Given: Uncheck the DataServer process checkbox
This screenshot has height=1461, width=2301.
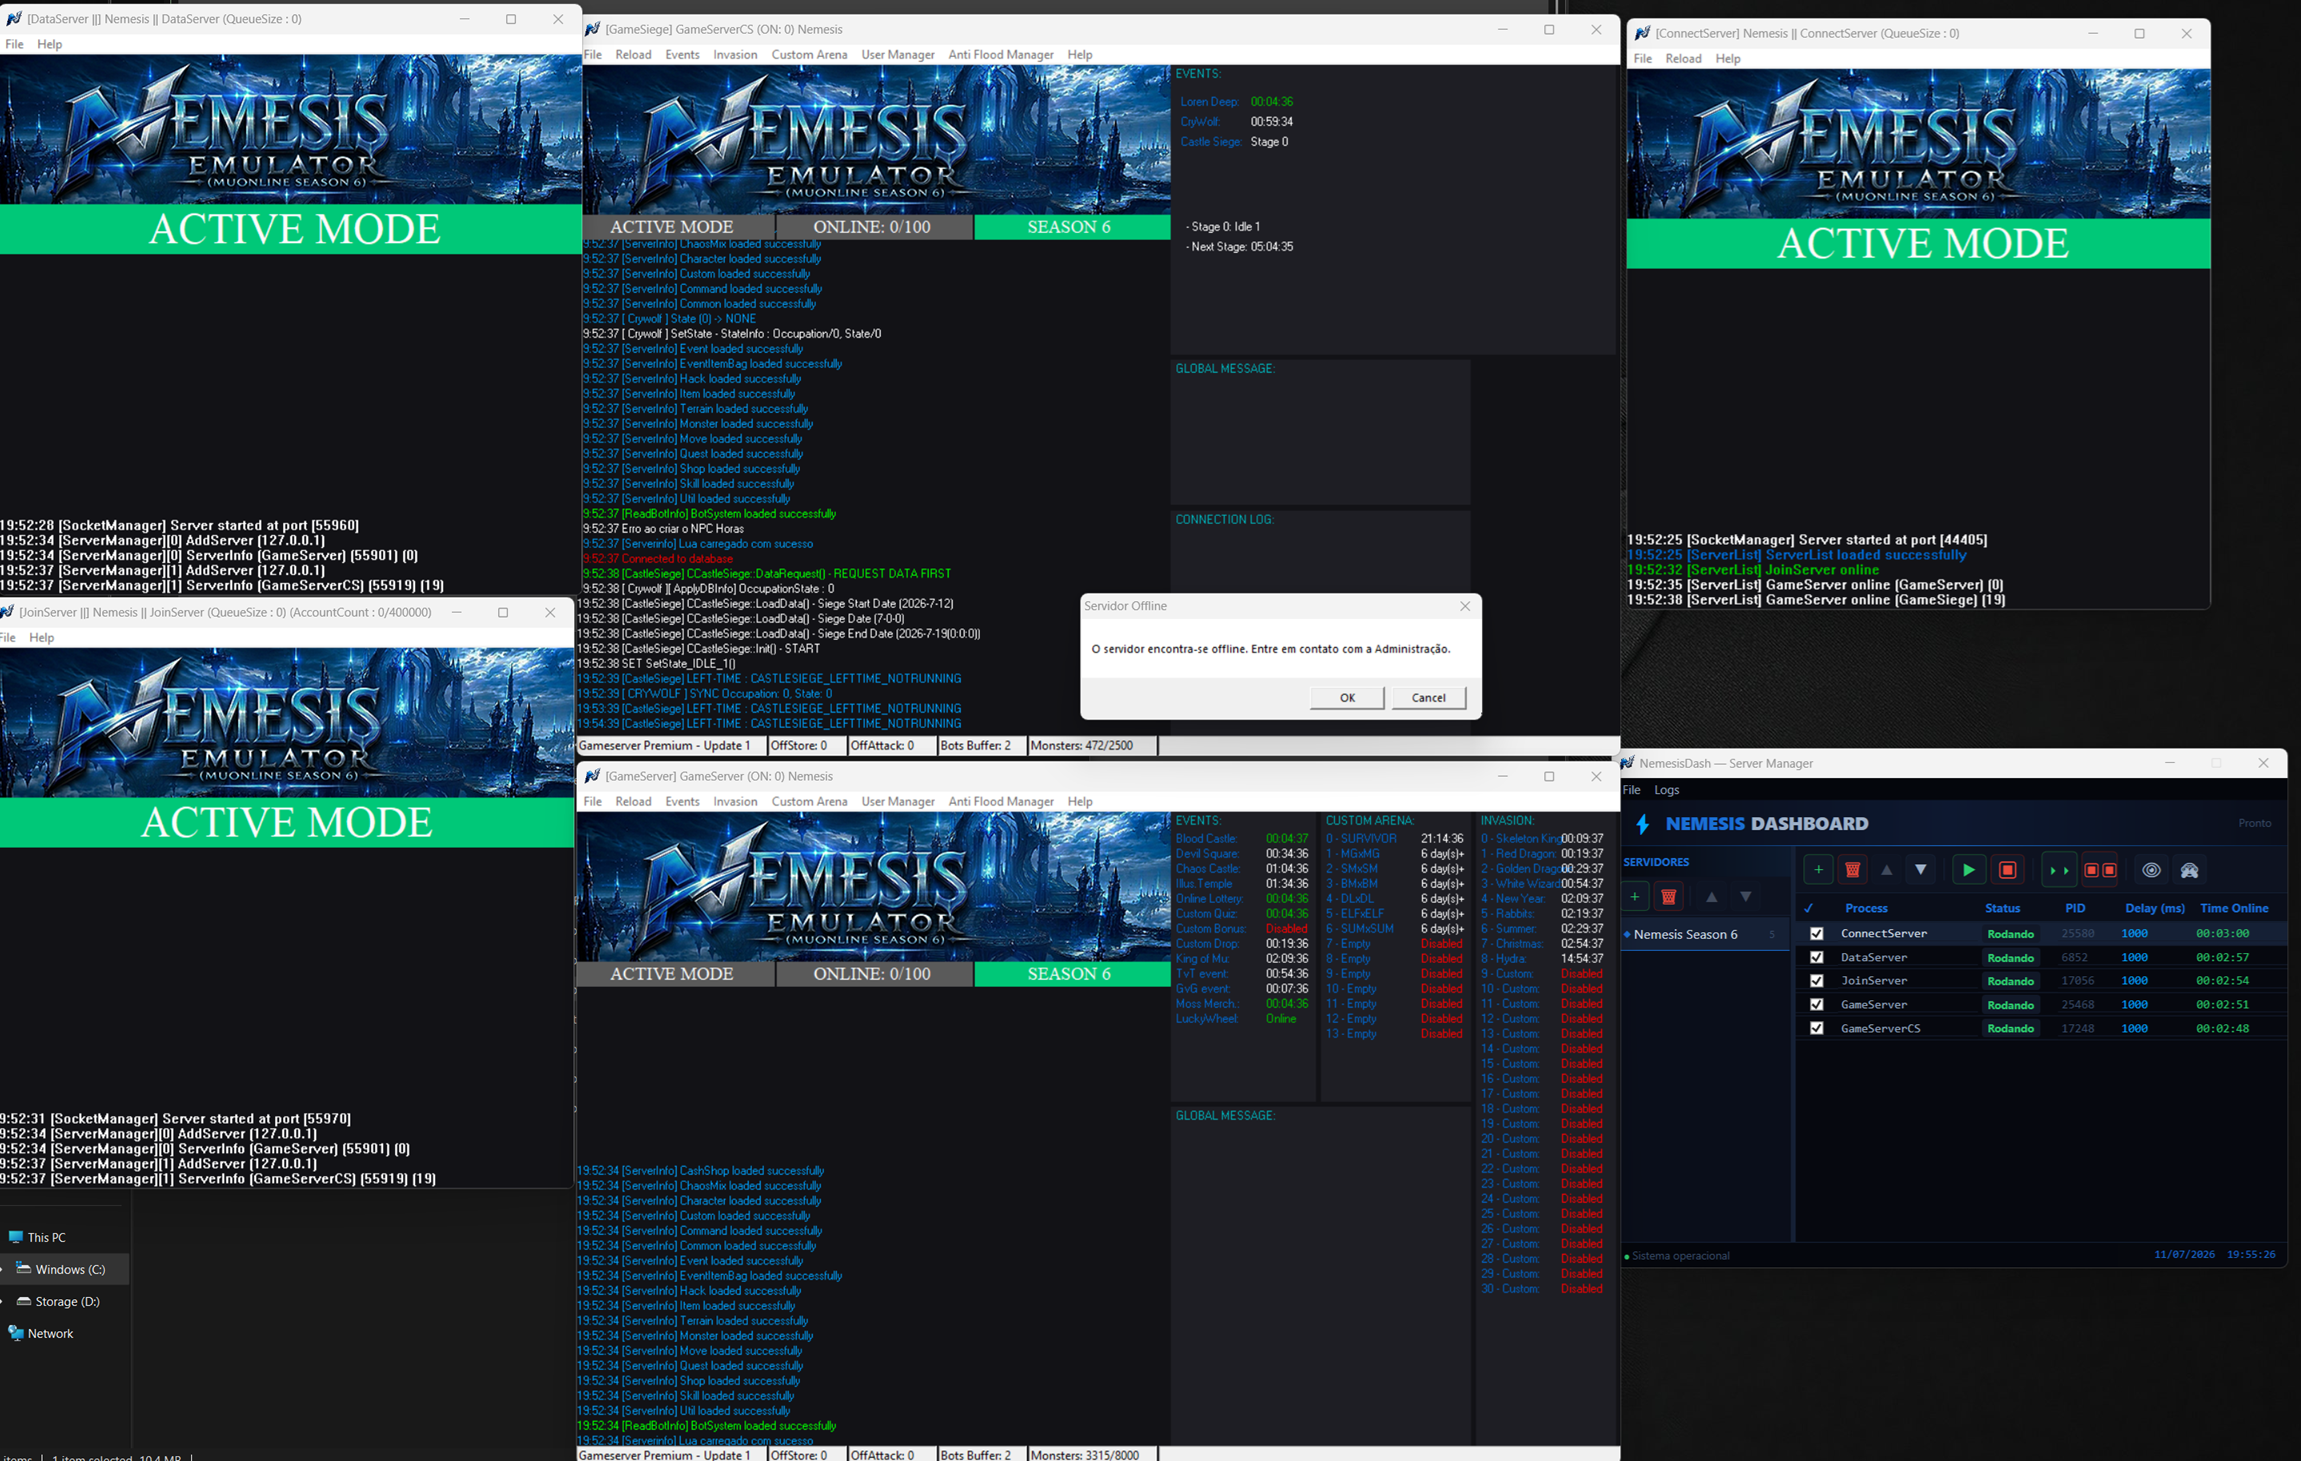Looking at the screenshot, I should click(x=1816, y=957).
